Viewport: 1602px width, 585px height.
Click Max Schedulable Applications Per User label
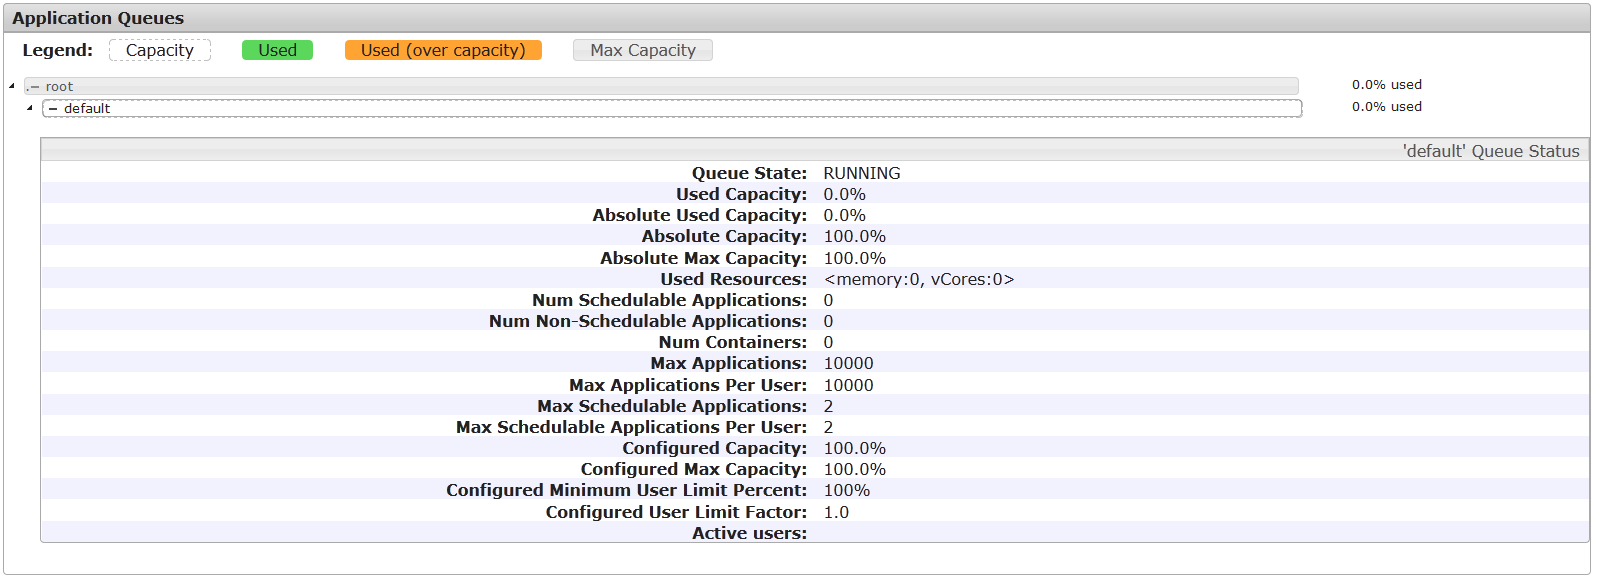(x=632, y=427)
